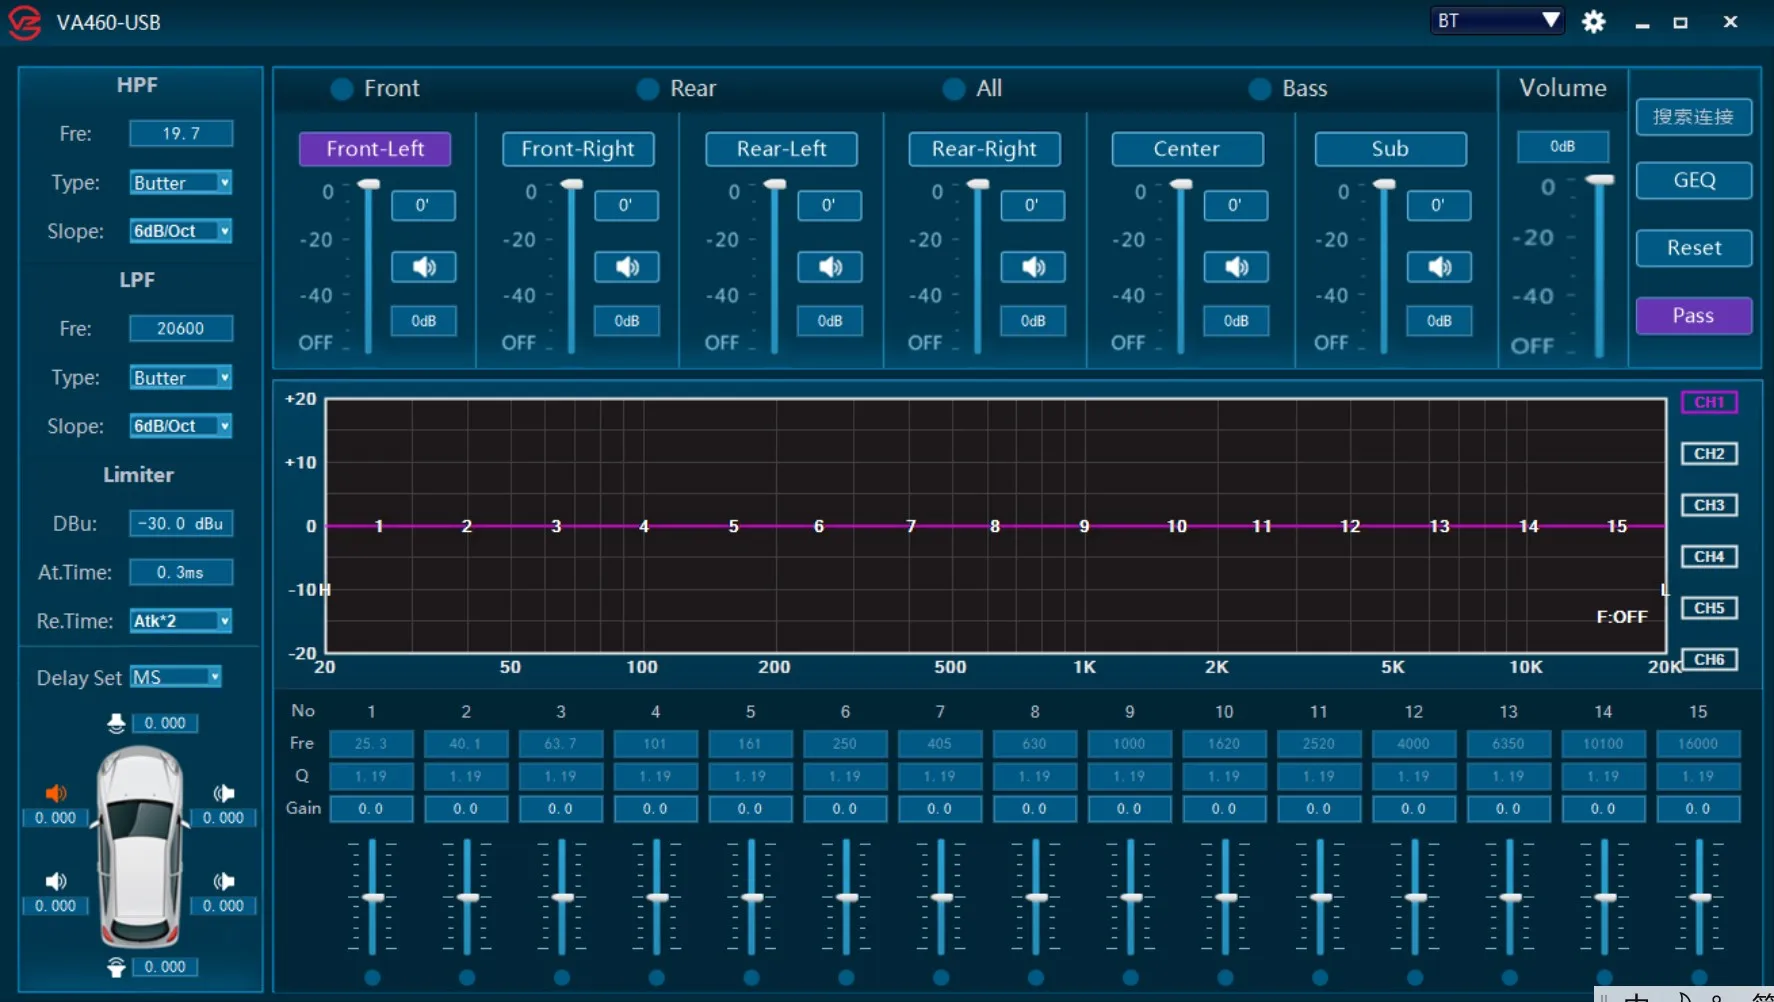Mute the Front-Left channel speaker

click(x=423, y=267)
